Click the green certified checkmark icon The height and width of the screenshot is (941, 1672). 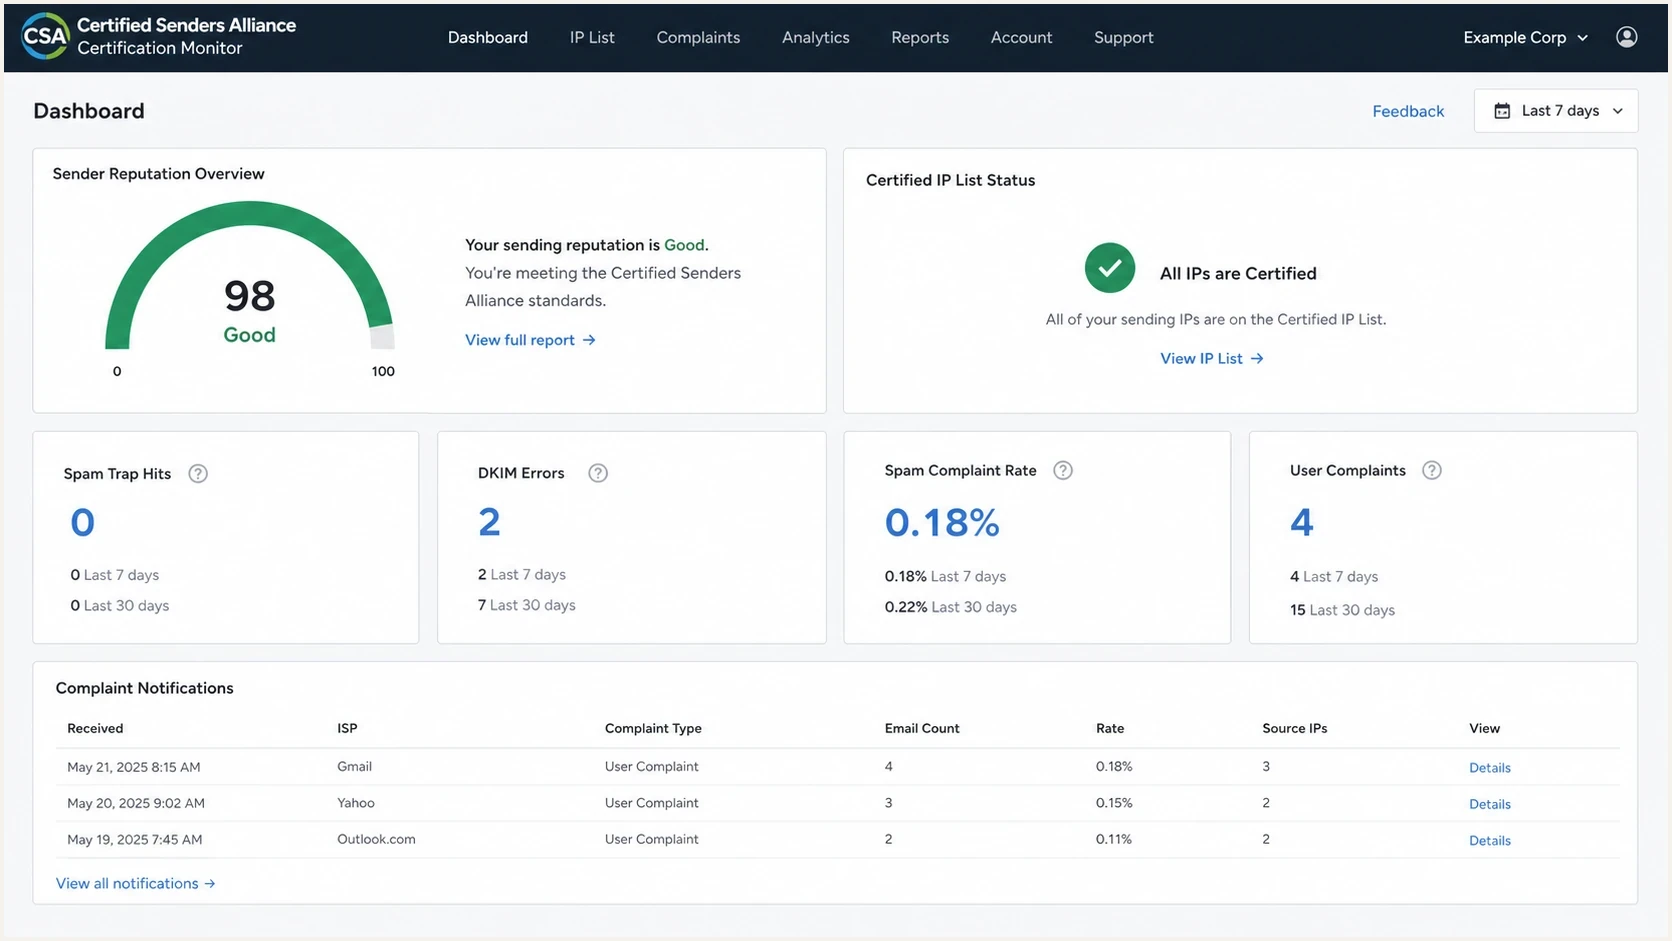(x=1110, y=268)
